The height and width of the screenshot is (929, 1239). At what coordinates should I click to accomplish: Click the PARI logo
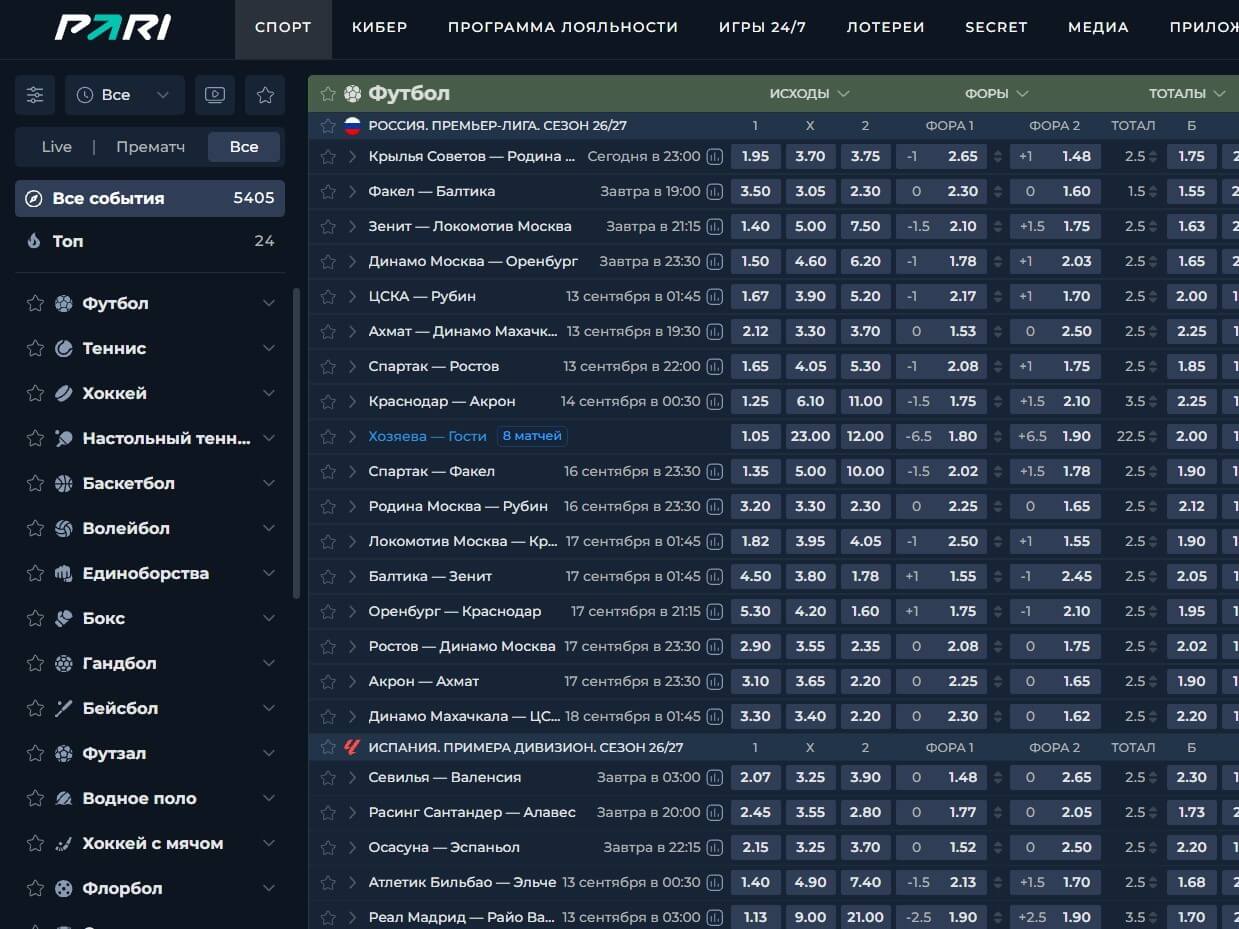tap(113, 28)
